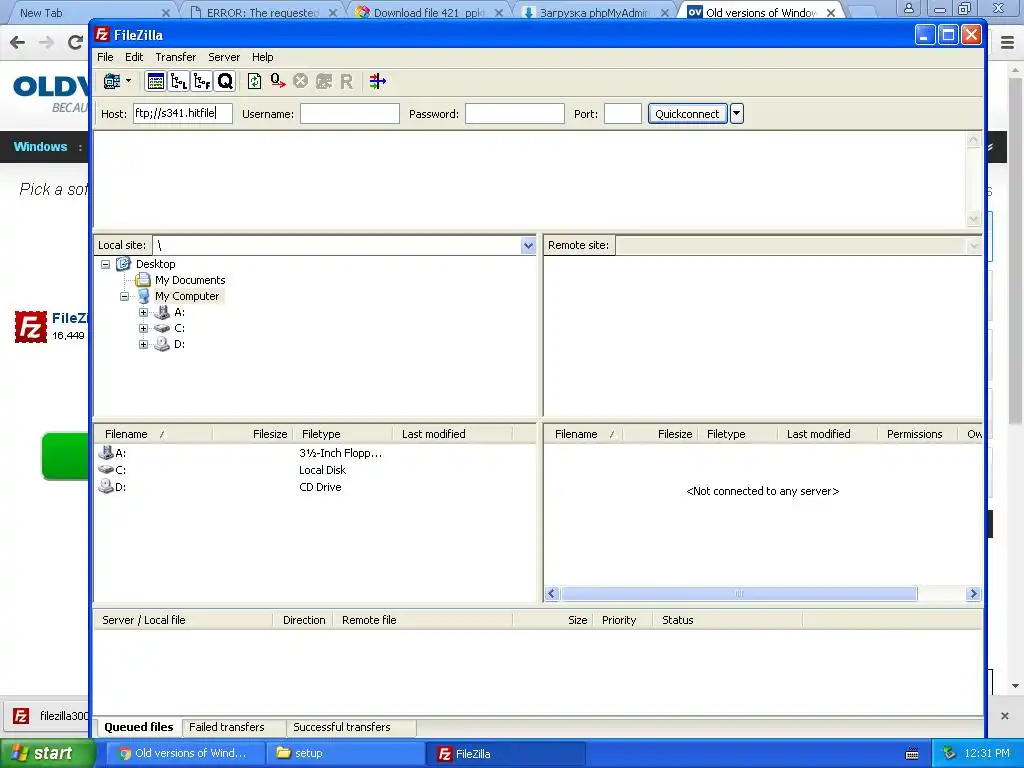Collapse the My Computer tree node
This screenshot has height=768, width=1024.
pos(124,296)
